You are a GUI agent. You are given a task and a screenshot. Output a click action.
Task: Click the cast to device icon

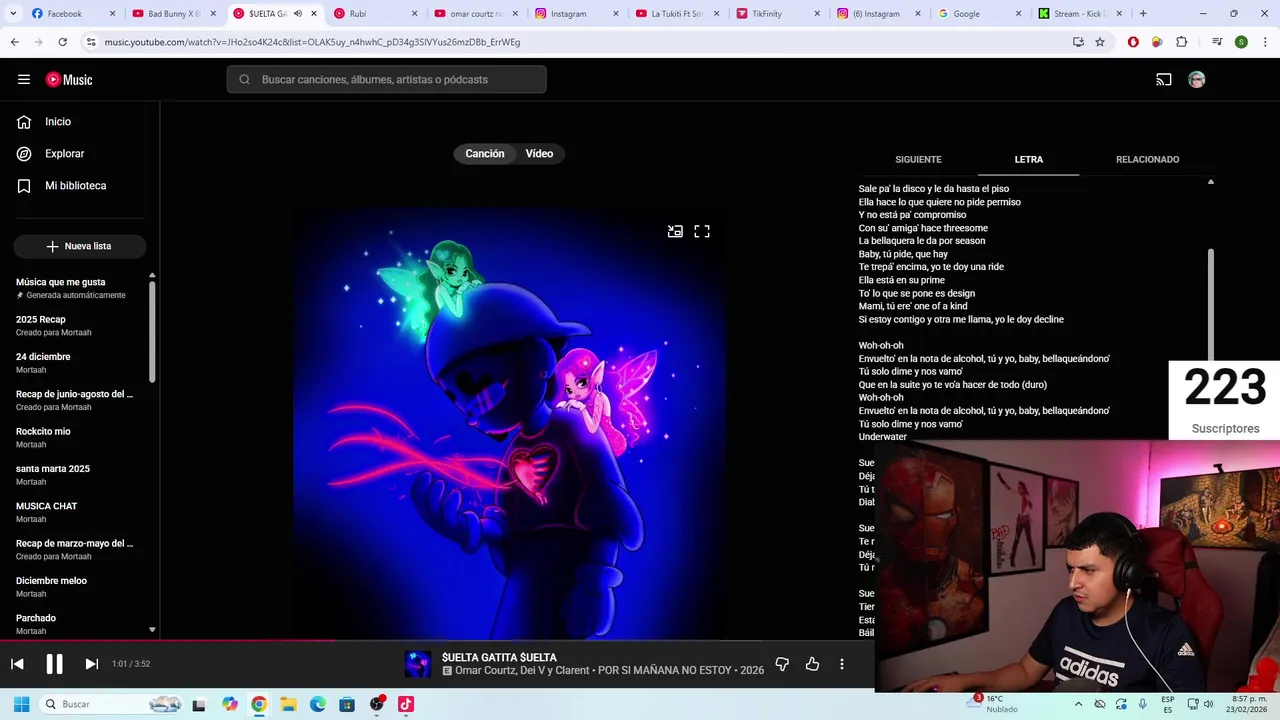1164,79
